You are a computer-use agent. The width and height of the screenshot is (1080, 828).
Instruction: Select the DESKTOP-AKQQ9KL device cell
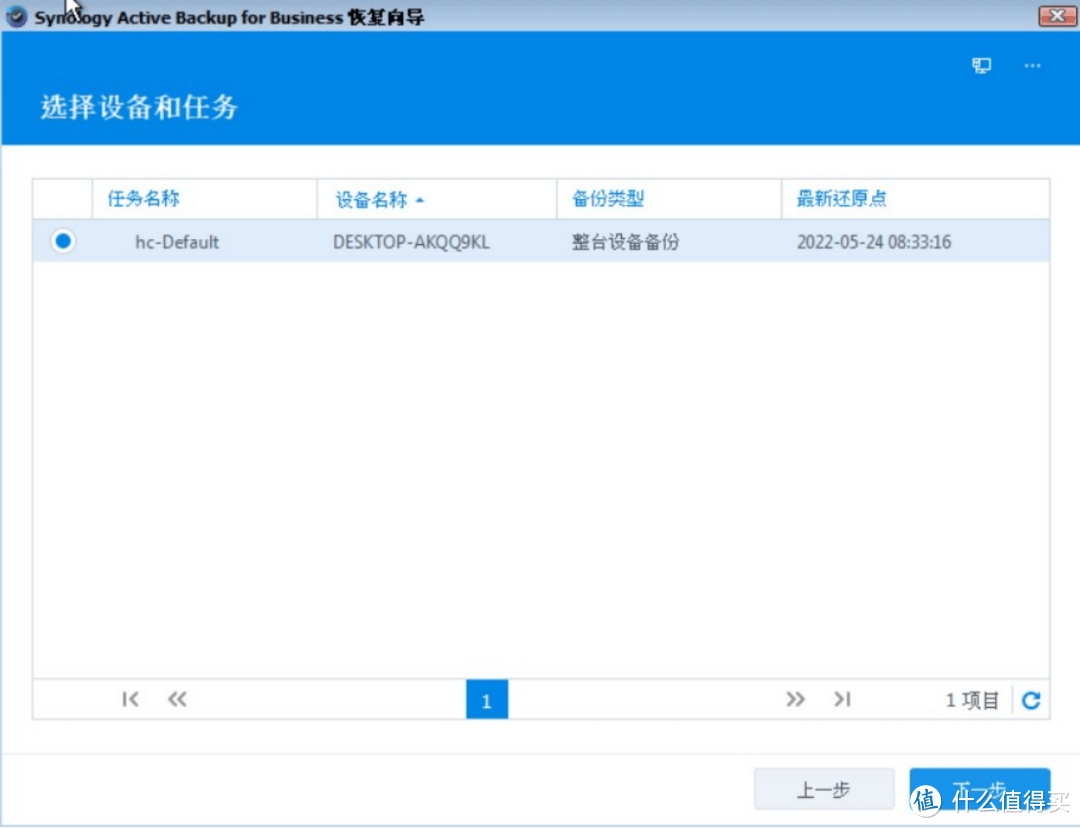click(411, 242)
